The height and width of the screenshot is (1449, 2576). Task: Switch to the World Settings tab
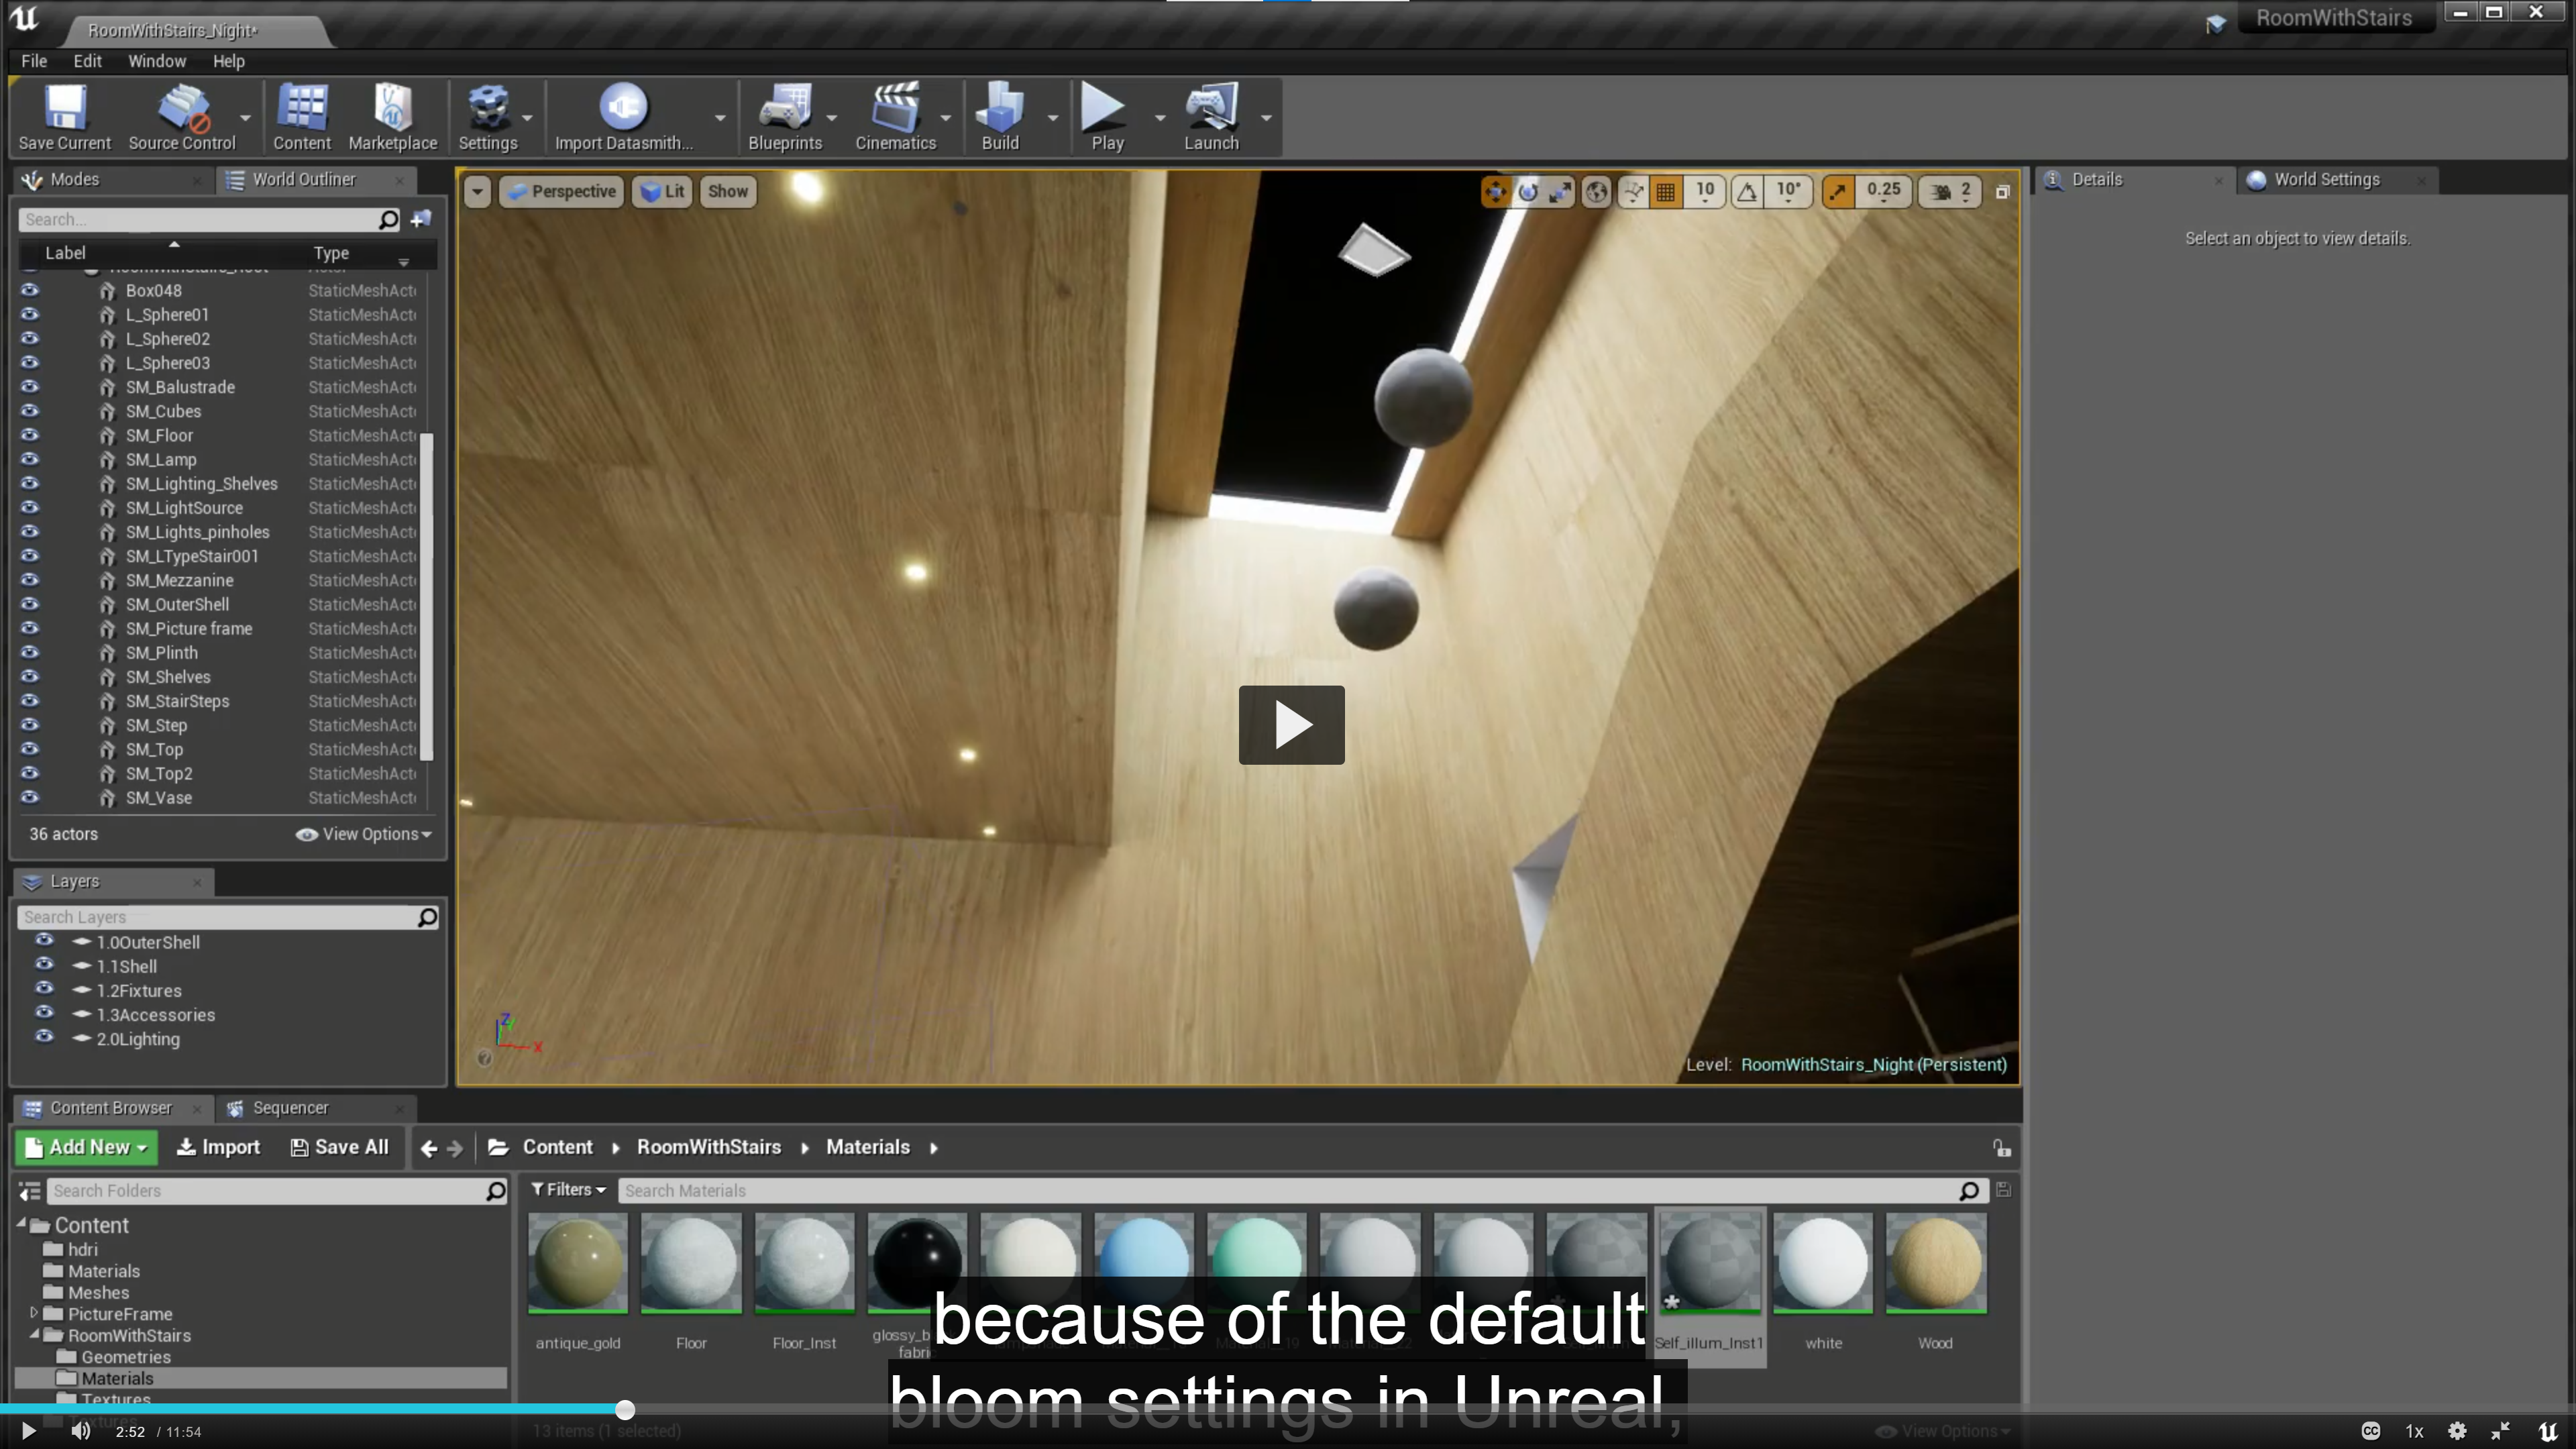click(x=2326, y=180)
